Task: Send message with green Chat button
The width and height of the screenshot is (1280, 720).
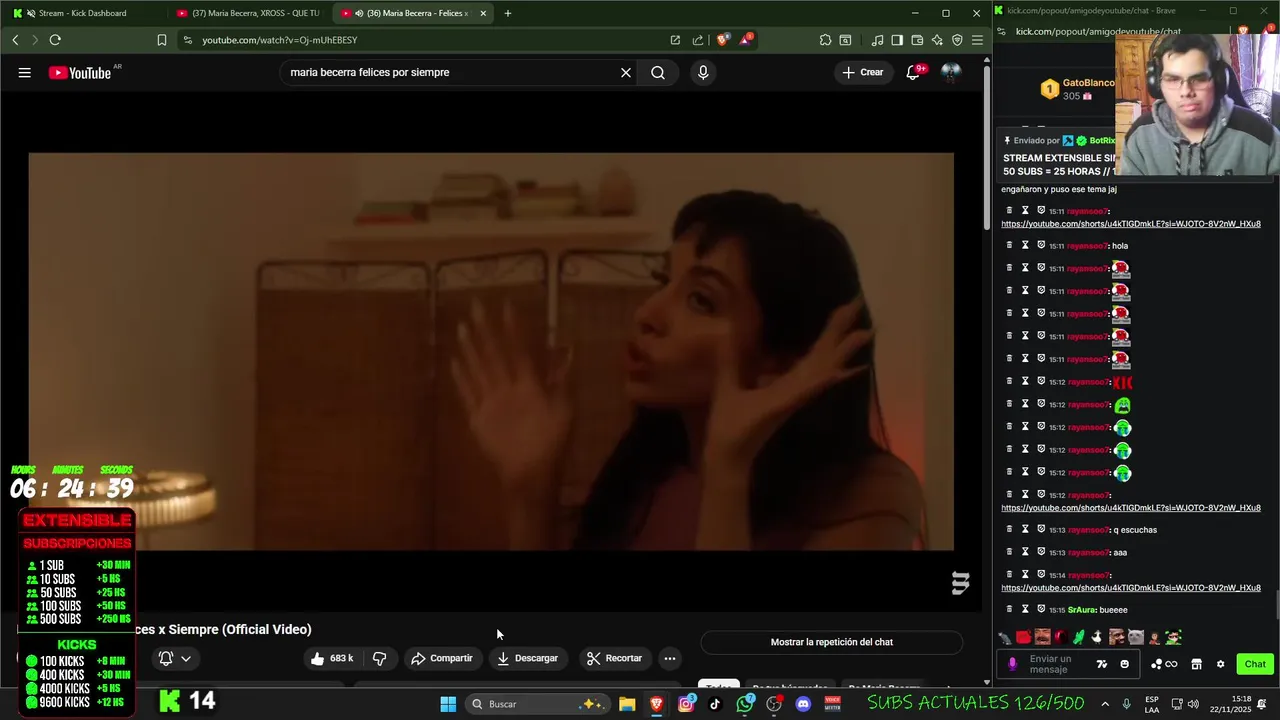Action: (1255, 664)
